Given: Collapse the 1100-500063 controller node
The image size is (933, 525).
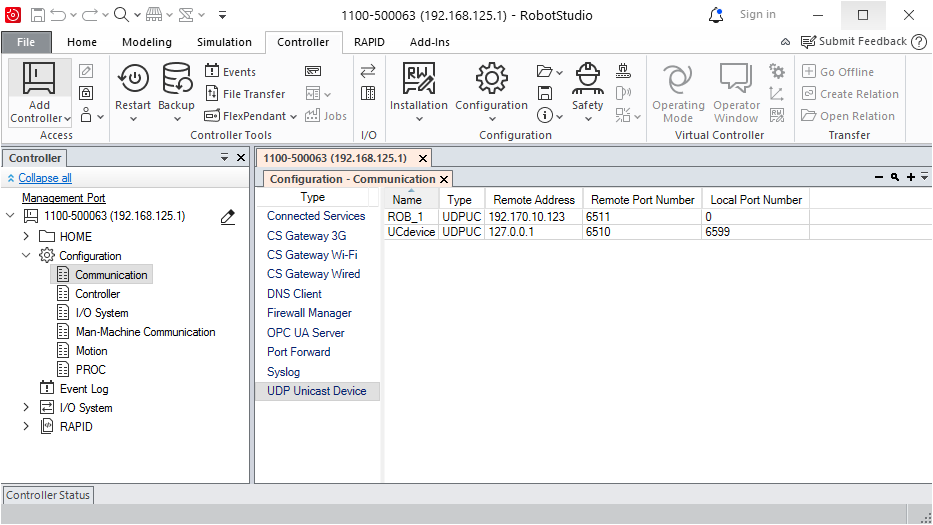Looking at the screenshot, I should [10, 215].
